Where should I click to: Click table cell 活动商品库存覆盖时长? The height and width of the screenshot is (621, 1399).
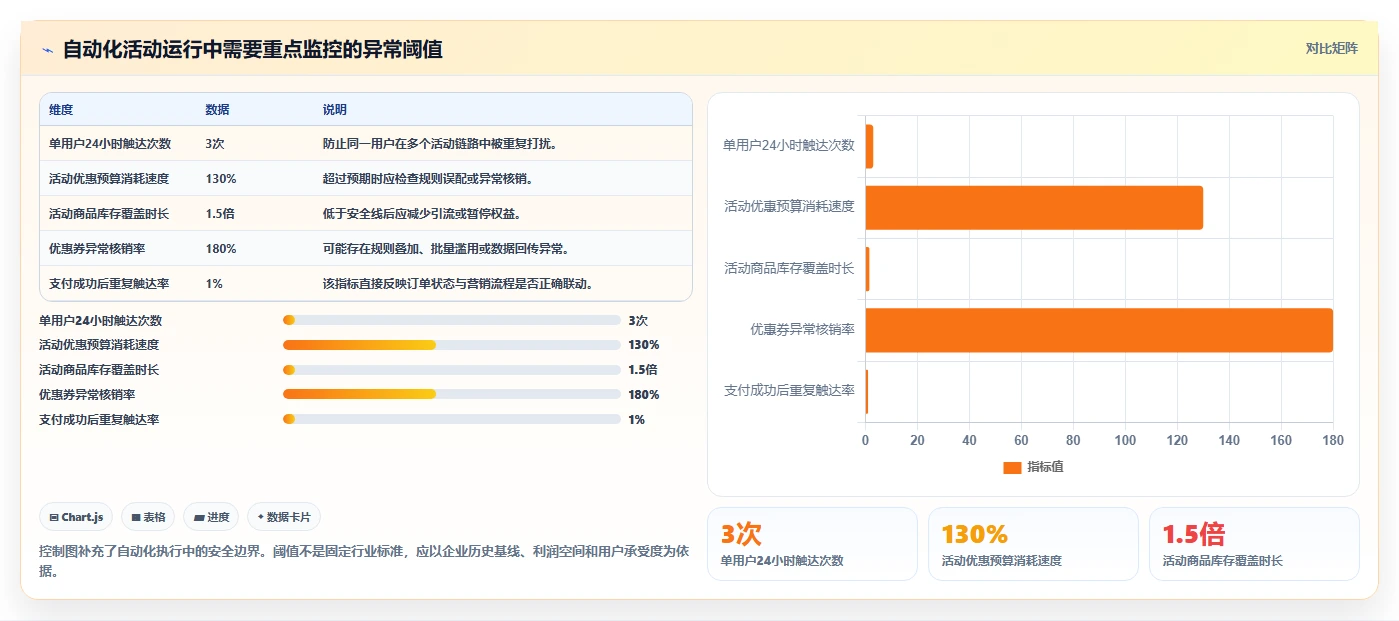109,214
